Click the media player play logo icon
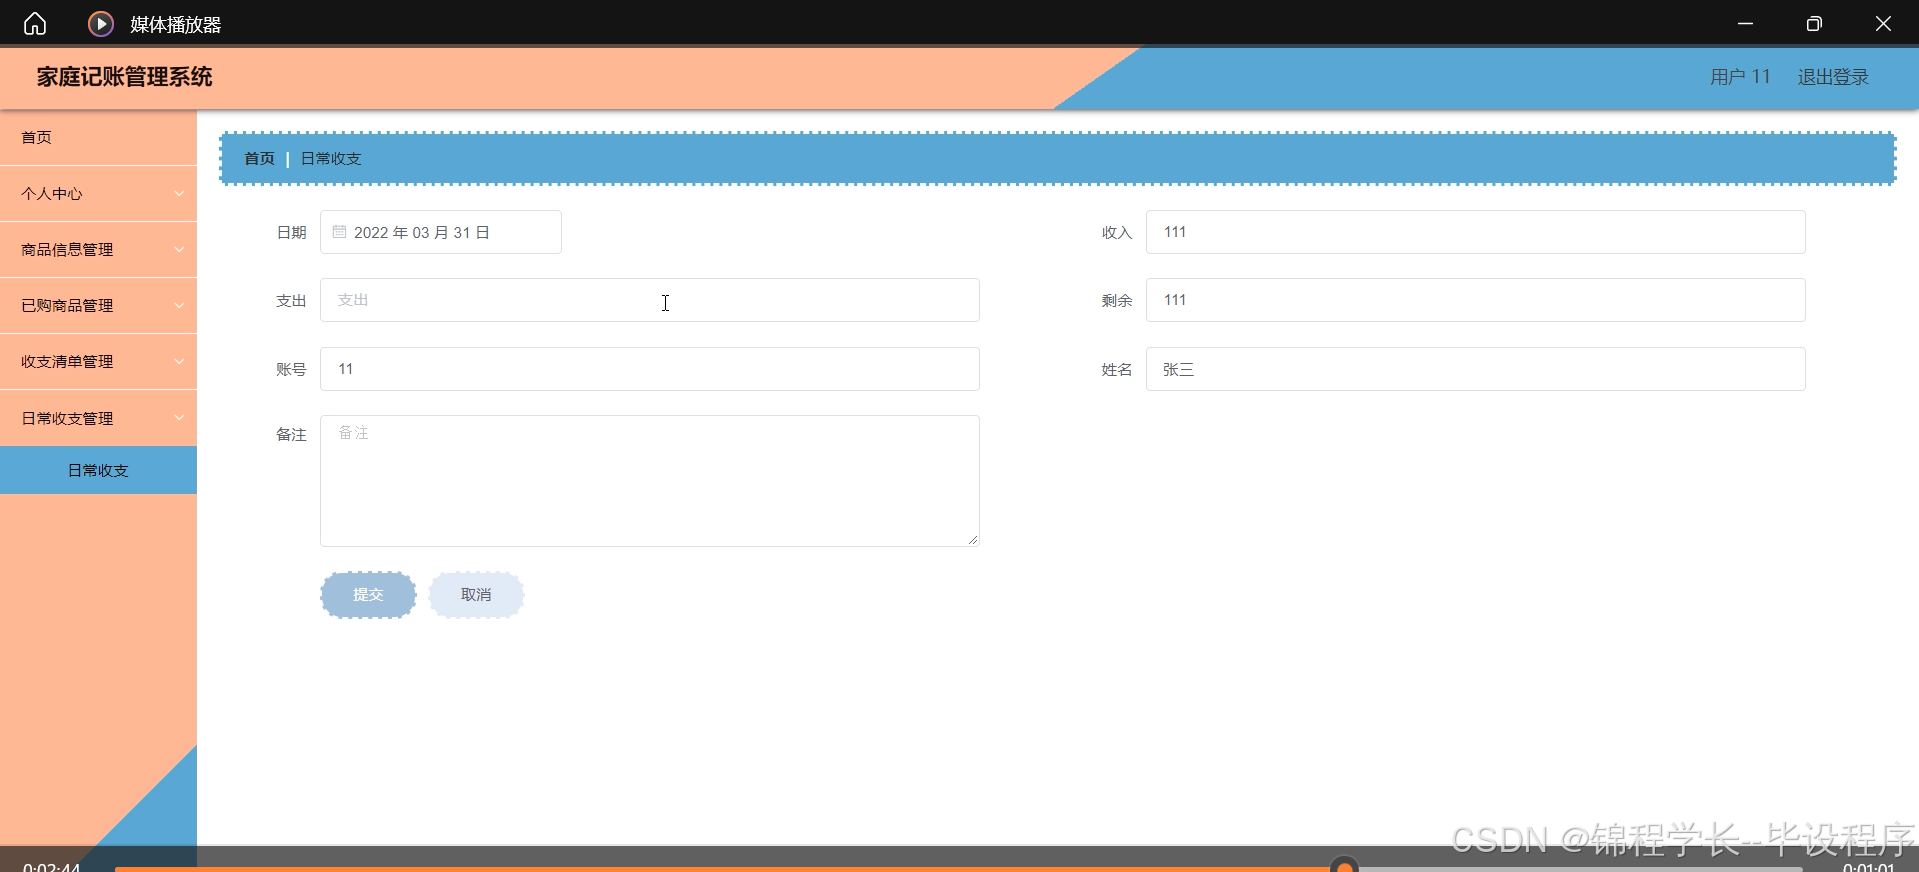 (101, 23)
